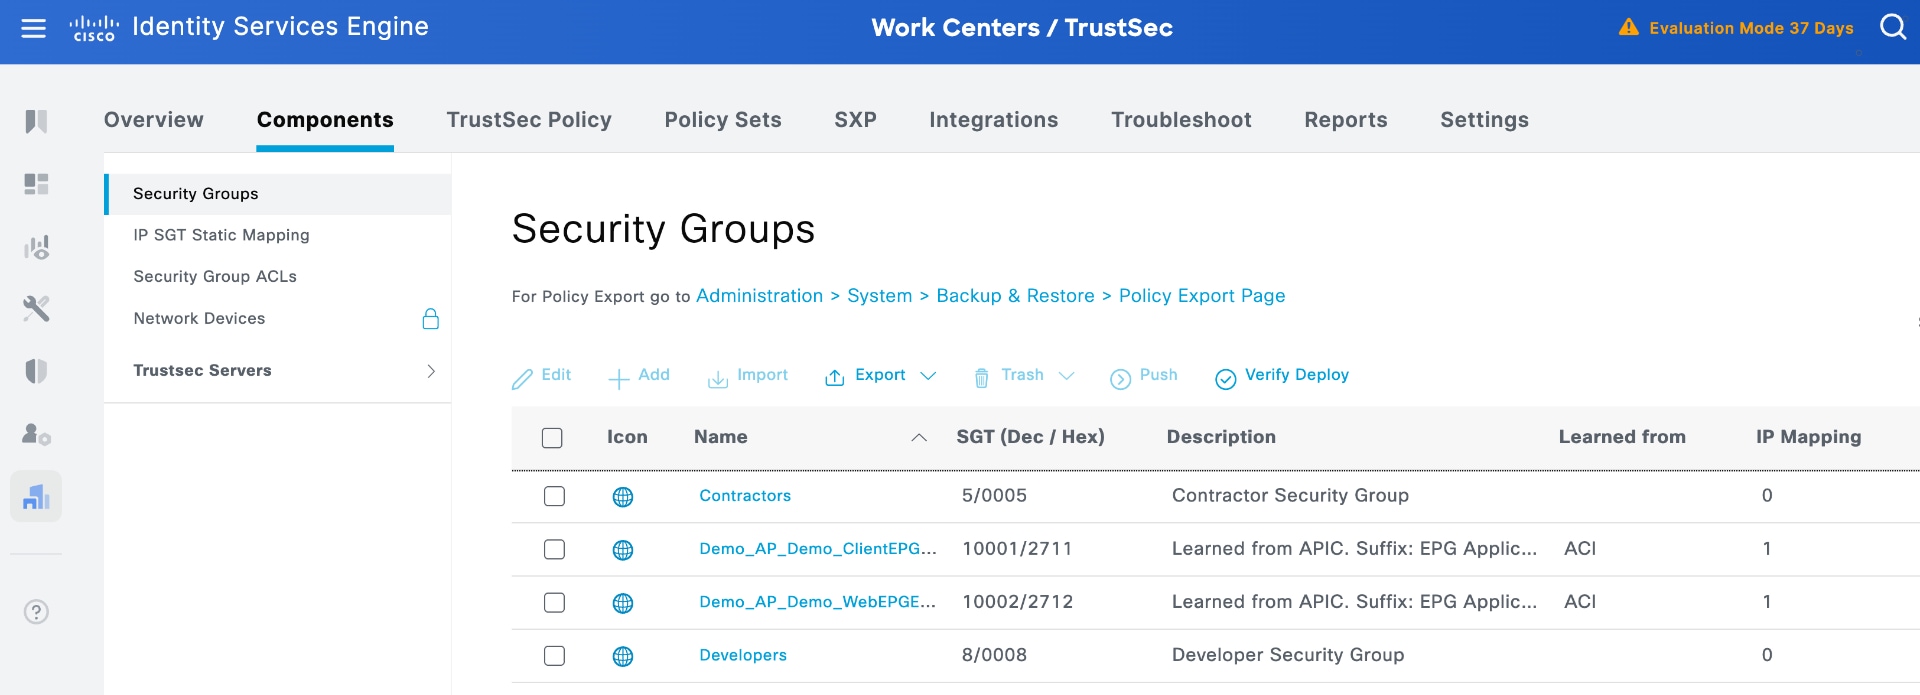Click the wrench tools sidebar icon
The height and width of the screenshot is (695, 1920).
pos(36,308)
